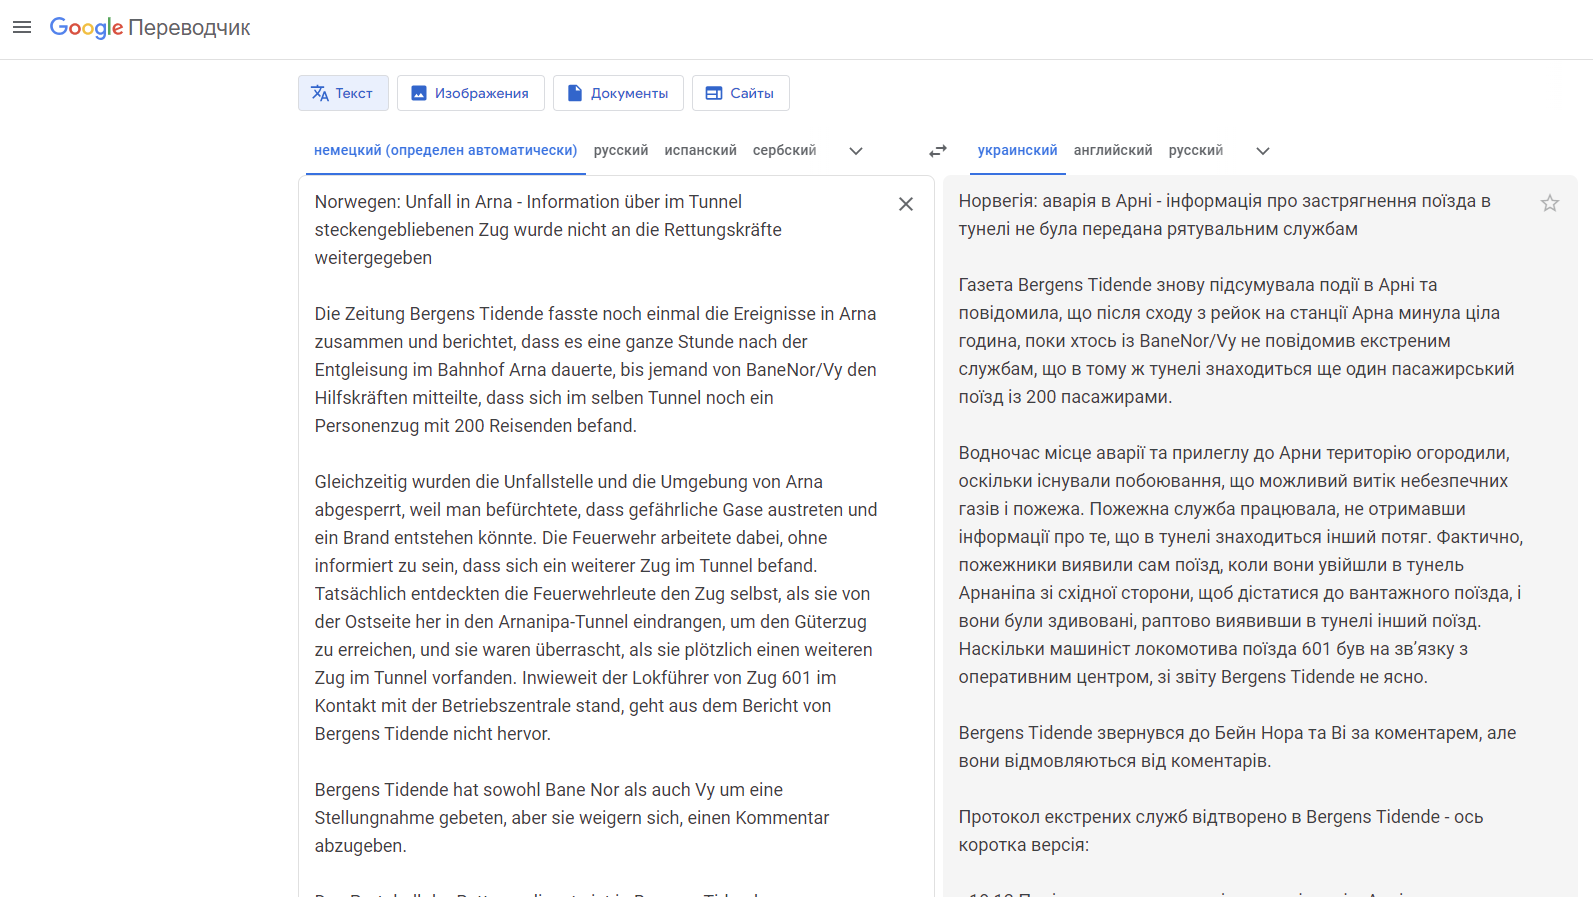Switch to Изображения translation mode
The image size is (1593, 897).
click(470, 93)
